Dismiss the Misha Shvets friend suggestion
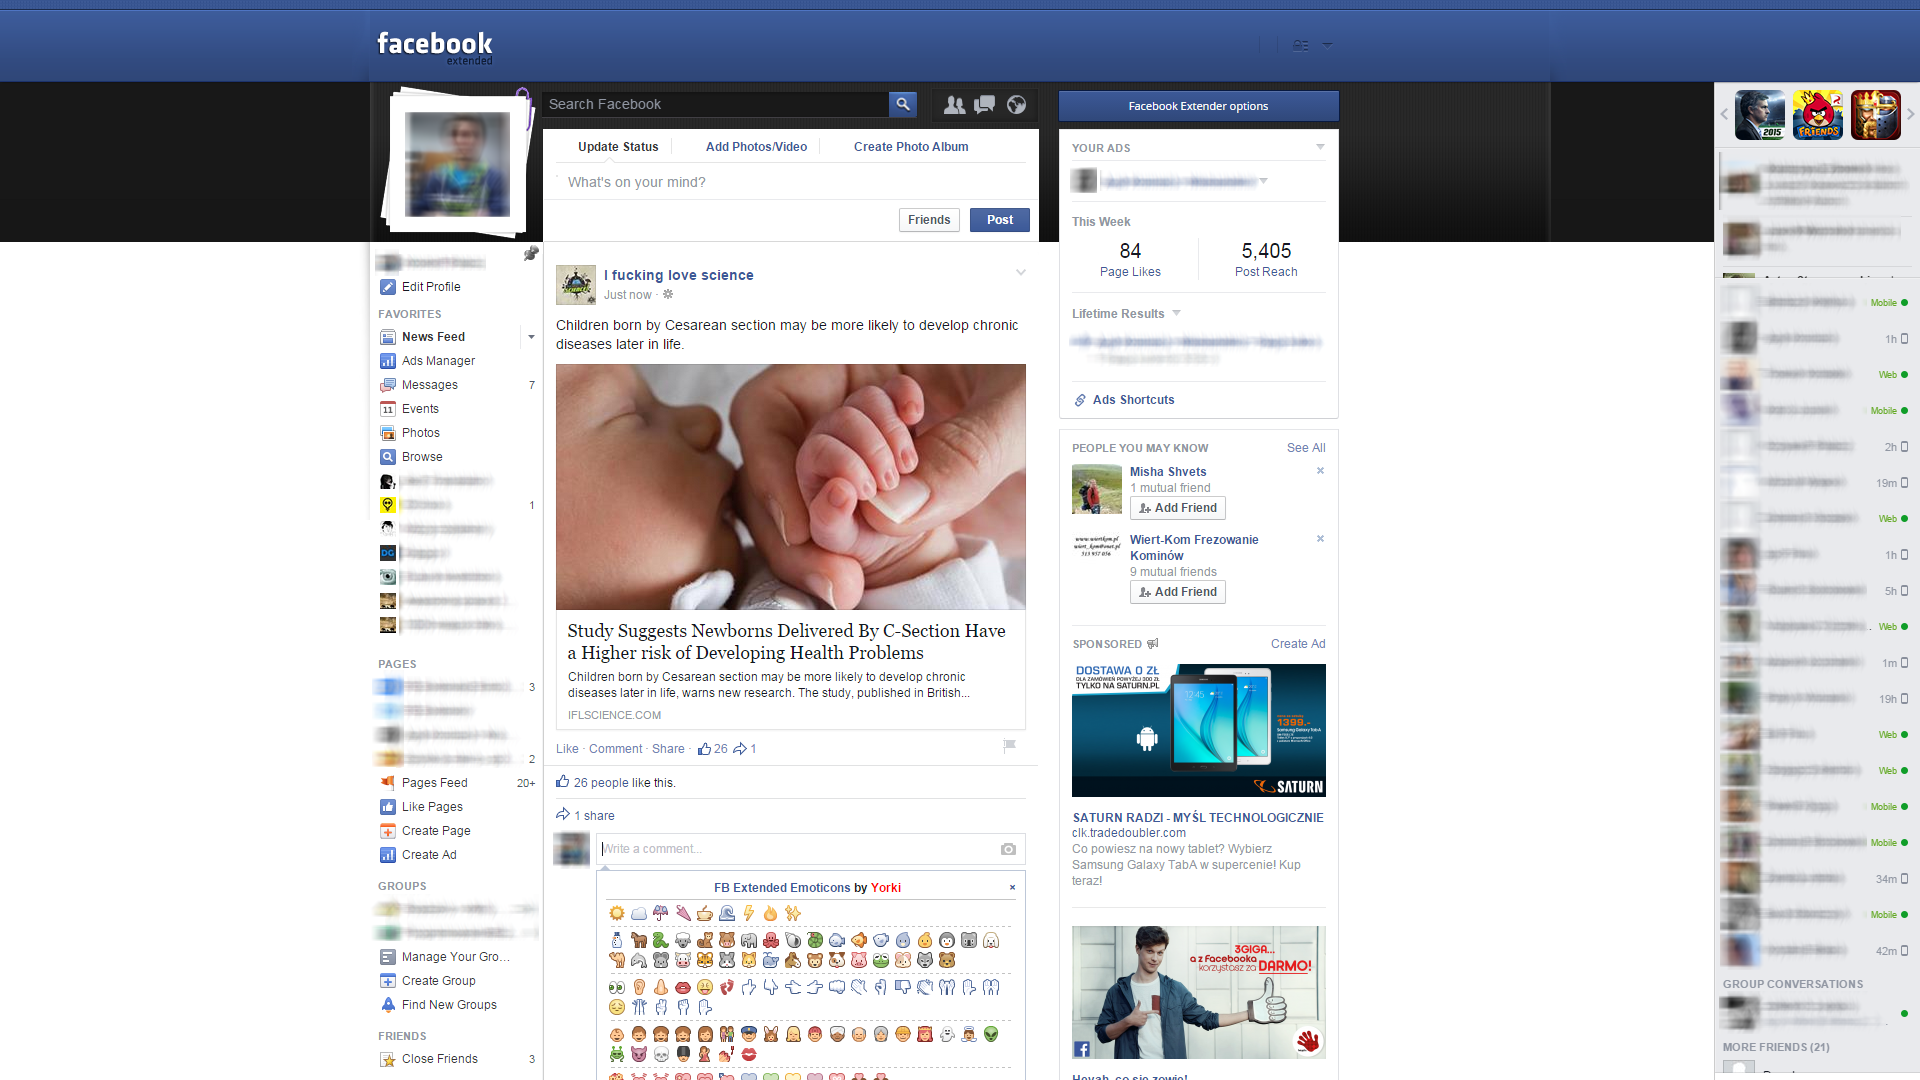1920x1080 pixels. click(1320, 471)
